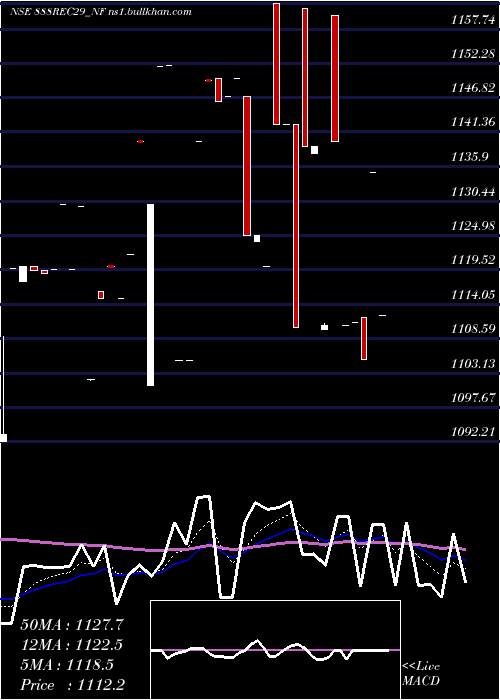Click the NSE 888REC29_NF chart title text
Image resolution: width=500 pixels, height=700 pixels.
click(100, 11)
